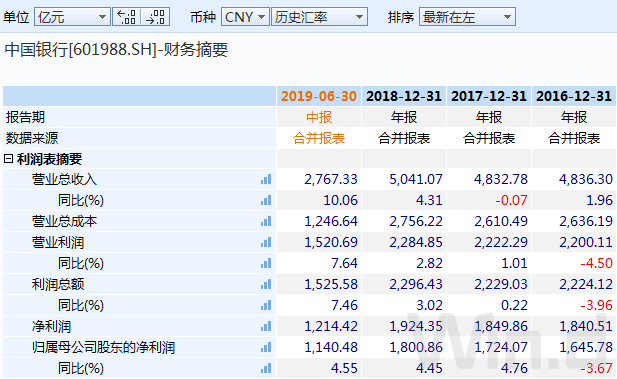This screenshot has height=379, width=617.
Task: Open chart icon for 利润总额 row
Action: [x=266, y=284]
